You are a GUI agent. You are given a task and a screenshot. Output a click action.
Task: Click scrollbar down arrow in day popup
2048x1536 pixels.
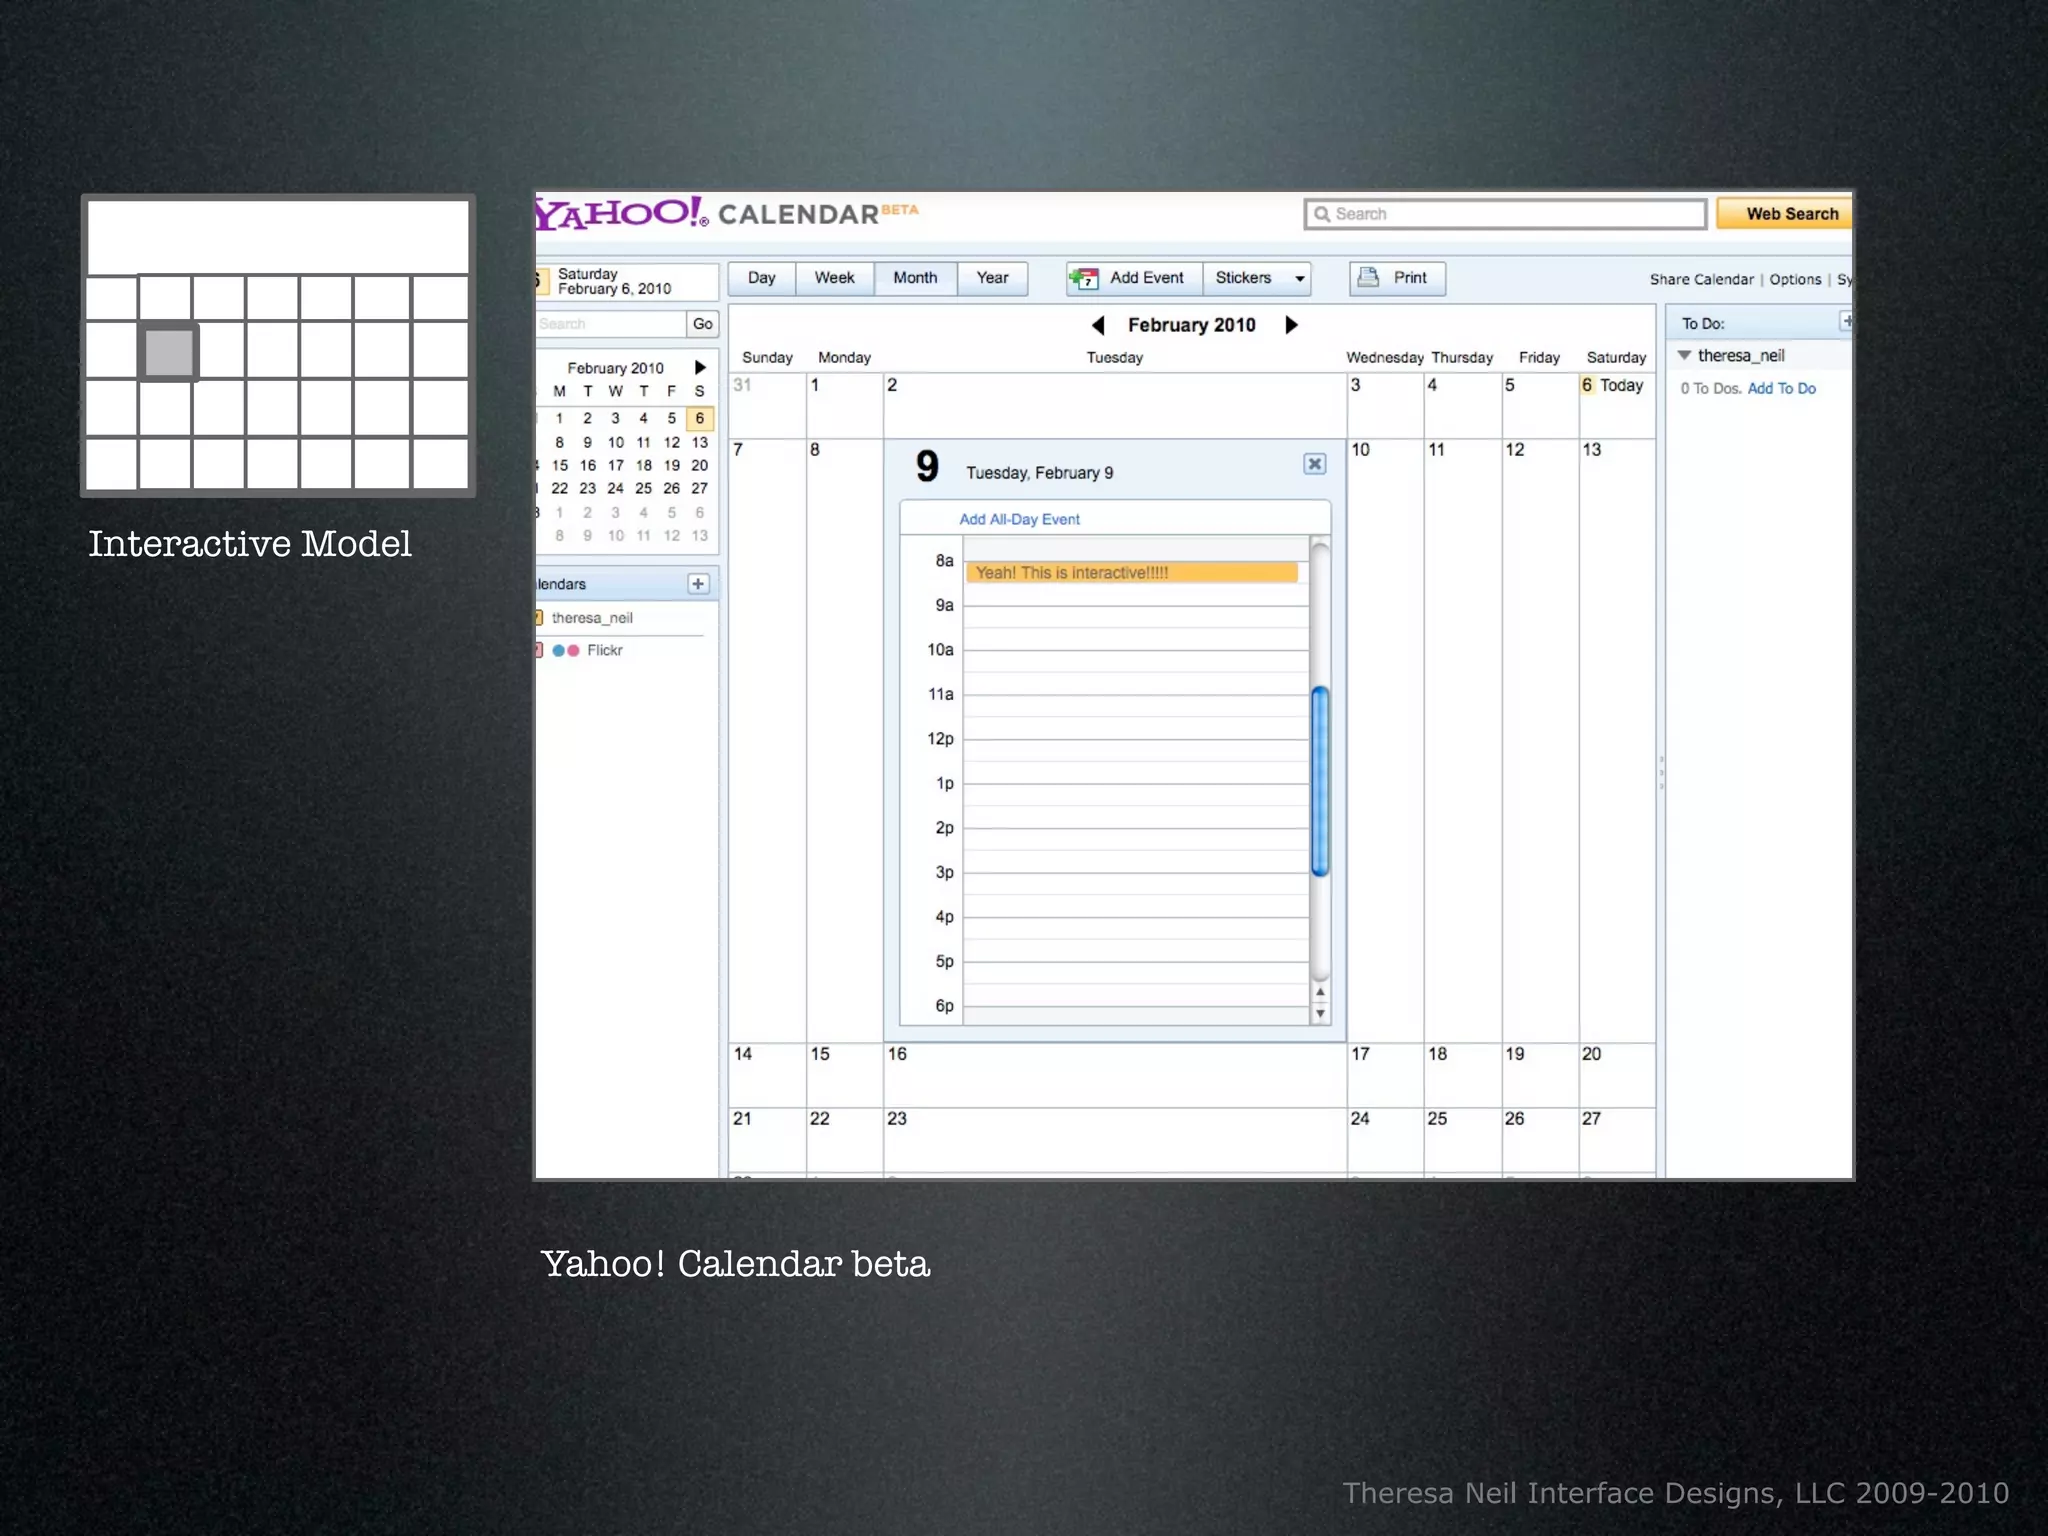(x=1320, y=1013)
